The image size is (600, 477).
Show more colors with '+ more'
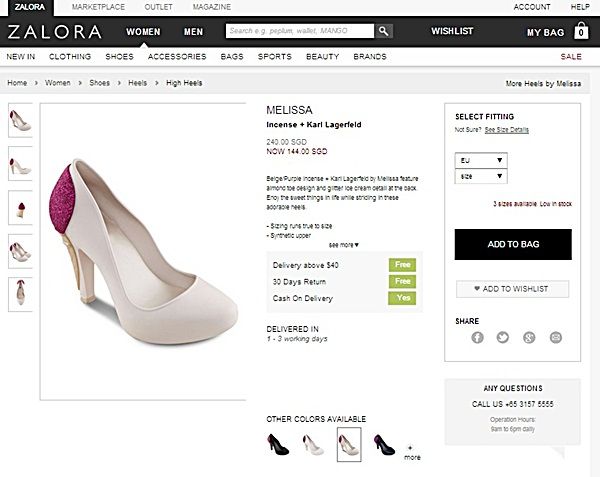(412, 453)
